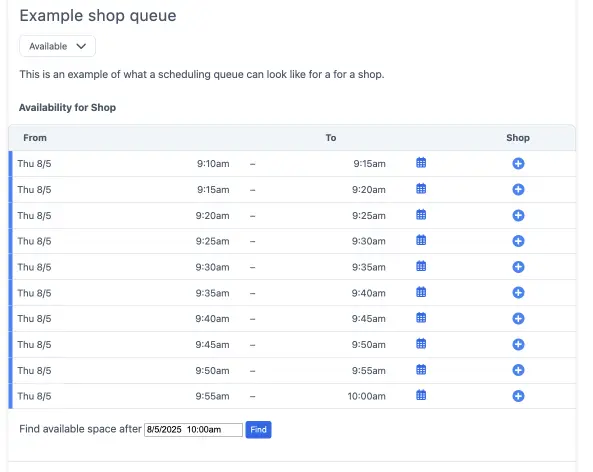The width and height of the screenshot is (593, 472).
Task: Click the From column header
Action: pos(35,138)
